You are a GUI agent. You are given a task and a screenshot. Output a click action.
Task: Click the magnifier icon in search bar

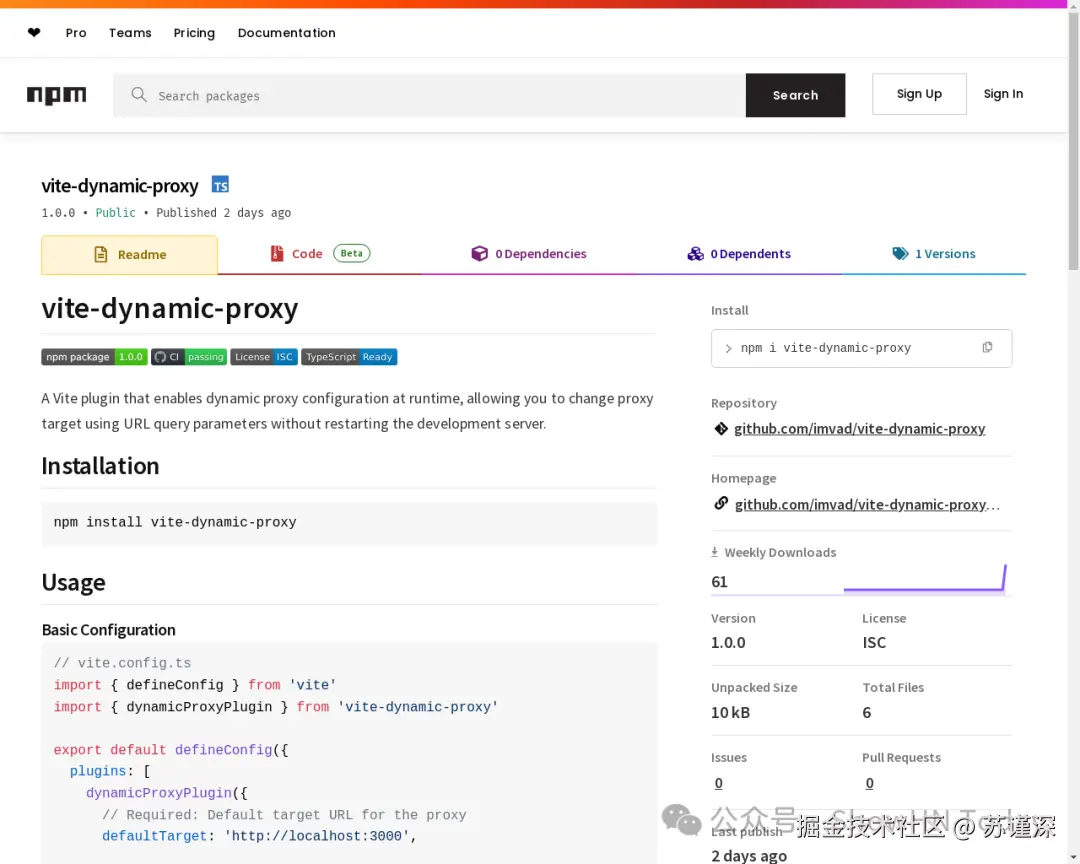pos(138,94)
